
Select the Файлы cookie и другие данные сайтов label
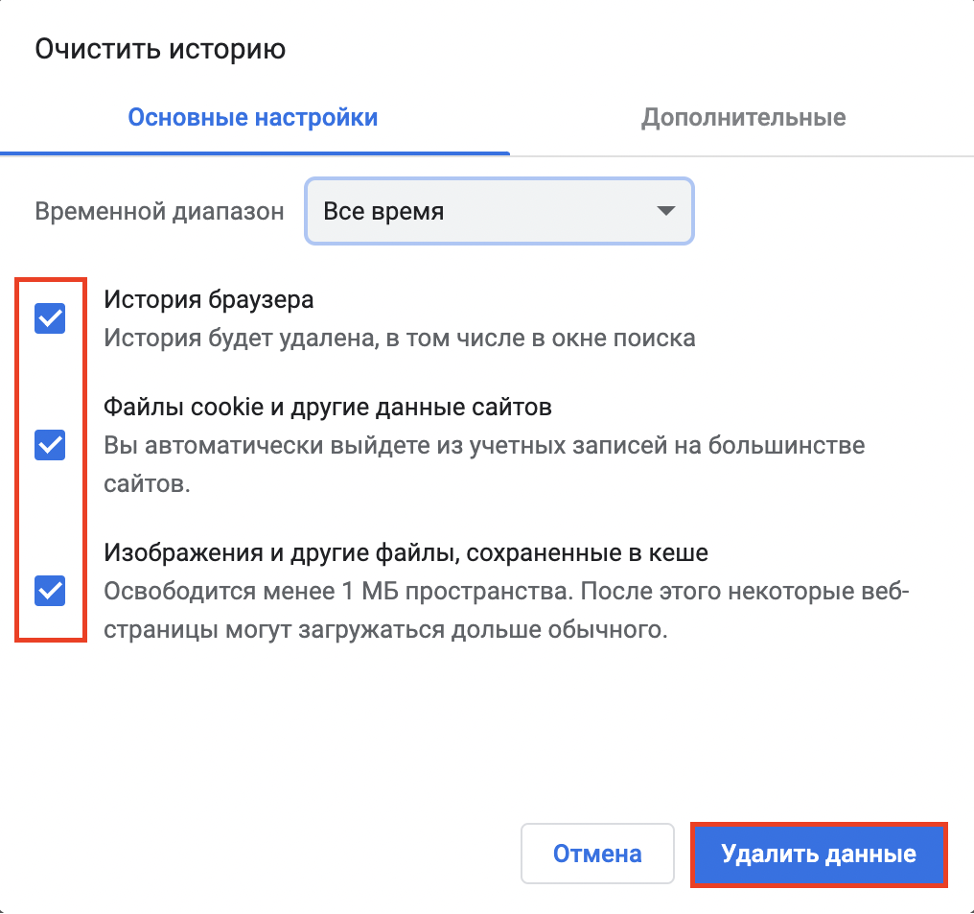point(328,407)
